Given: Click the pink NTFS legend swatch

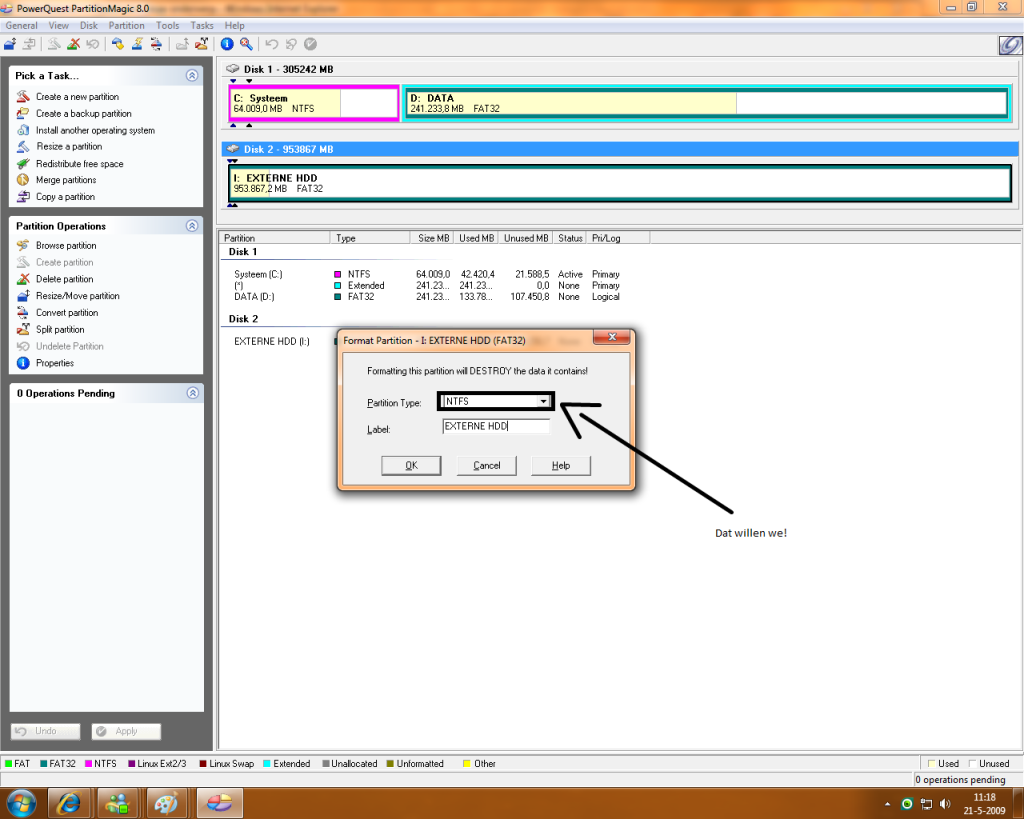Looking at the screenshot, I should [88, 763].
